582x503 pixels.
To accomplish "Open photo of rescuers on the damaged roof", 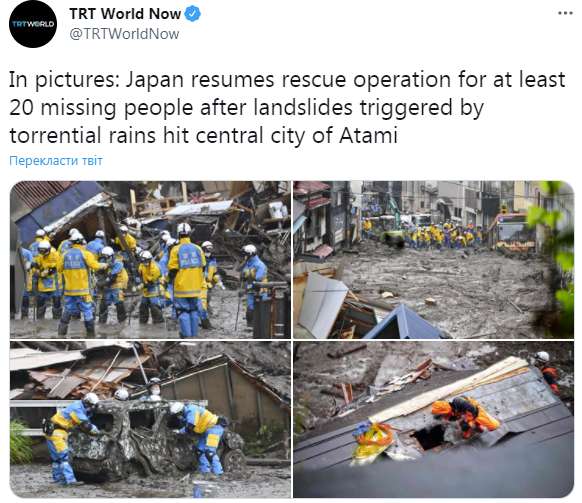I will (x=434, y=419).
